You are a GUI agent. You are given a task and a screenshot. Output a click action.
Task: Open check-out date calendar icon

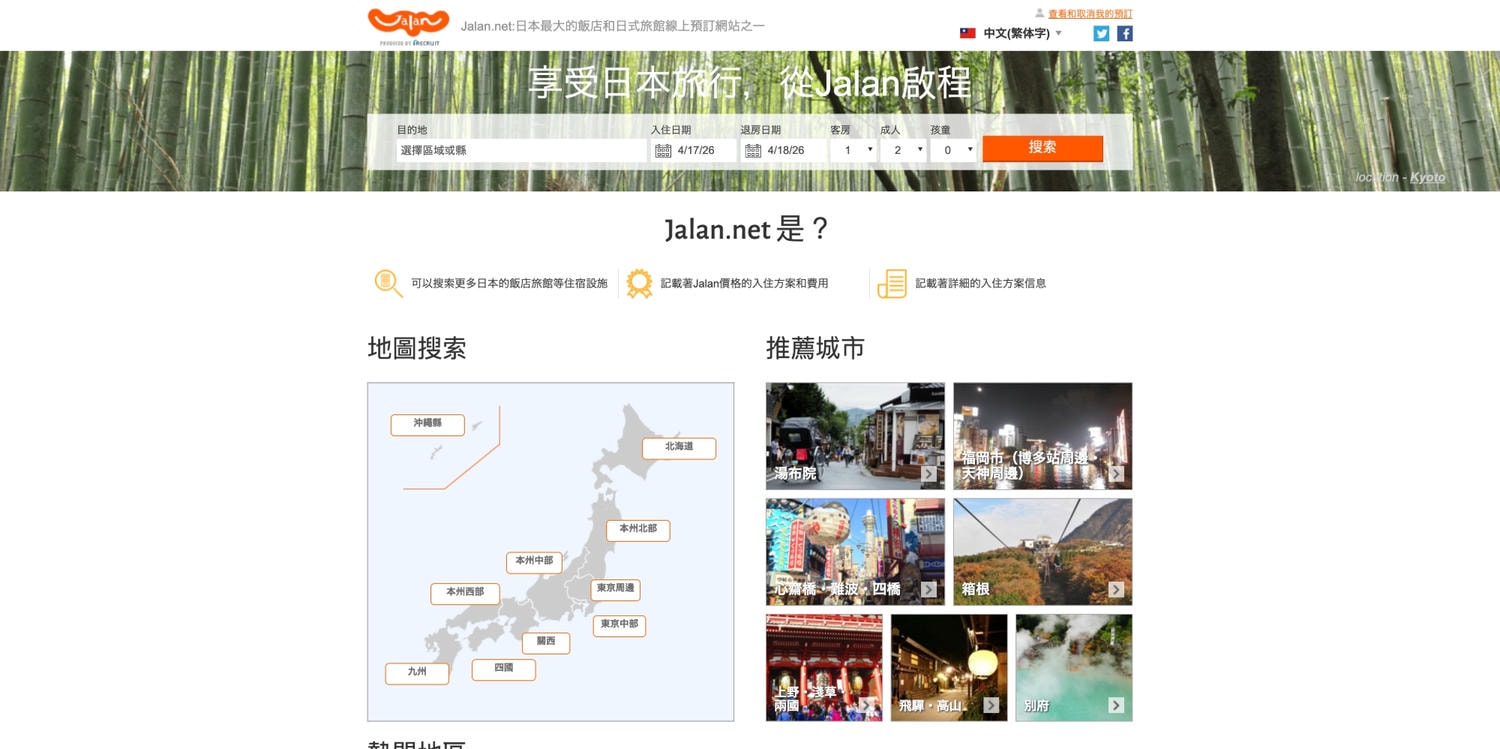753,151
